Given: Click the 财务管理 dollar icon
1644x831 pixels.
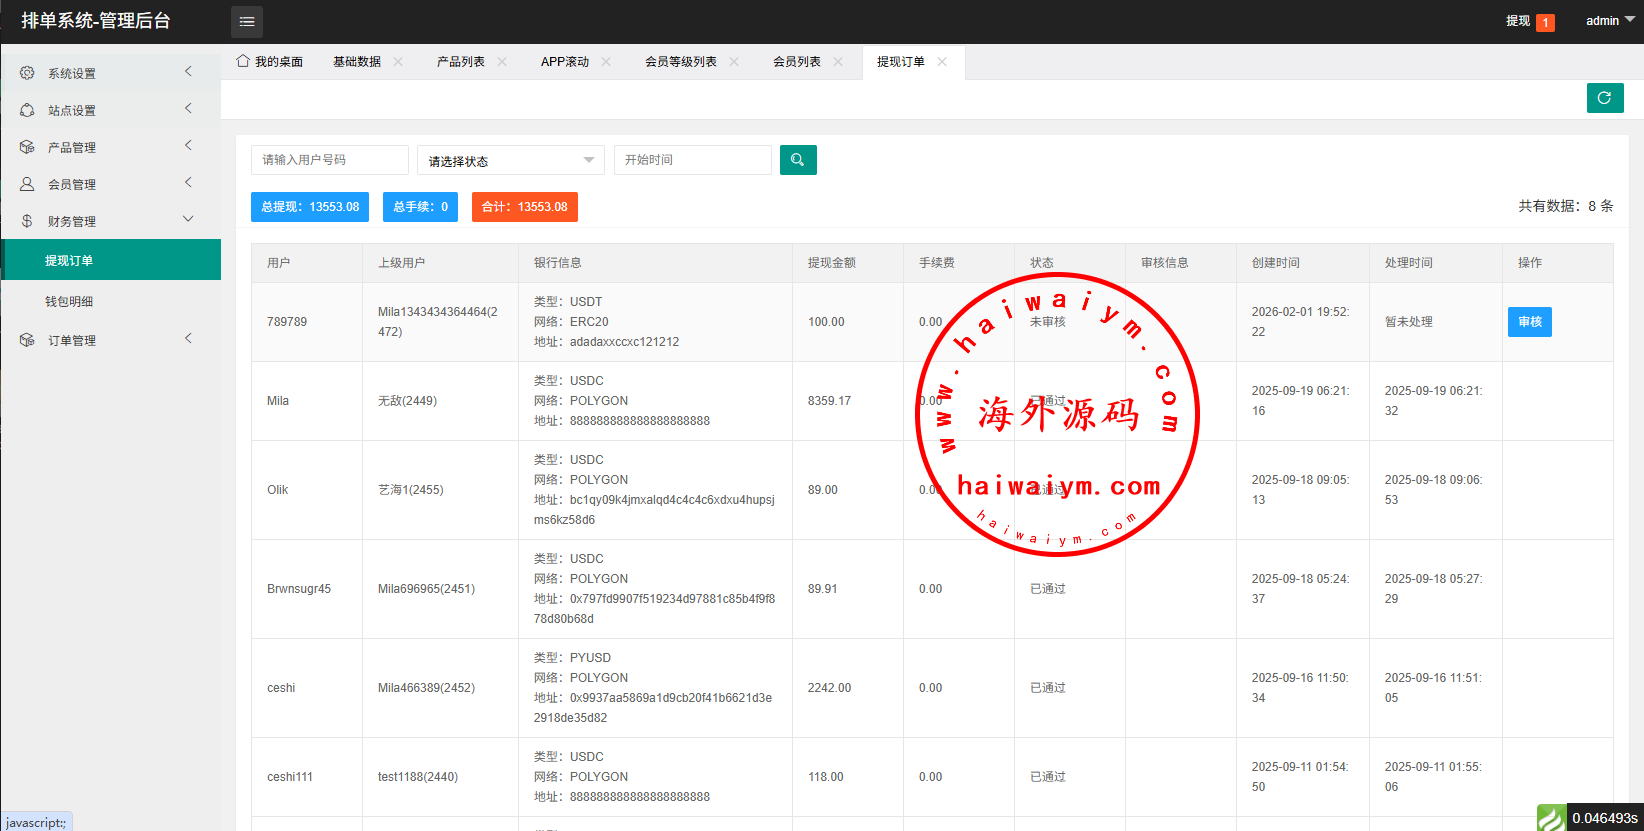Looking at the screenshot, I should [27, 221].
